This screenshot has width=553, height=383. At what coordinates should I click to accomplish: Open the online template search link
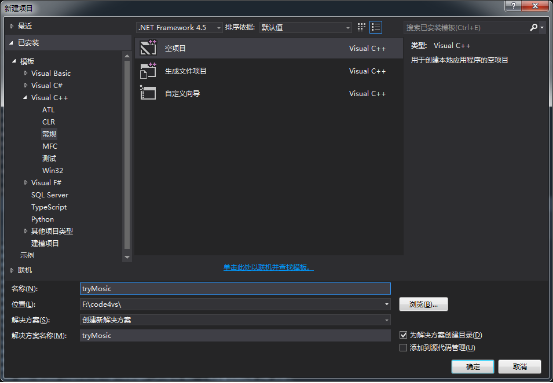click(x=268, y=267)
